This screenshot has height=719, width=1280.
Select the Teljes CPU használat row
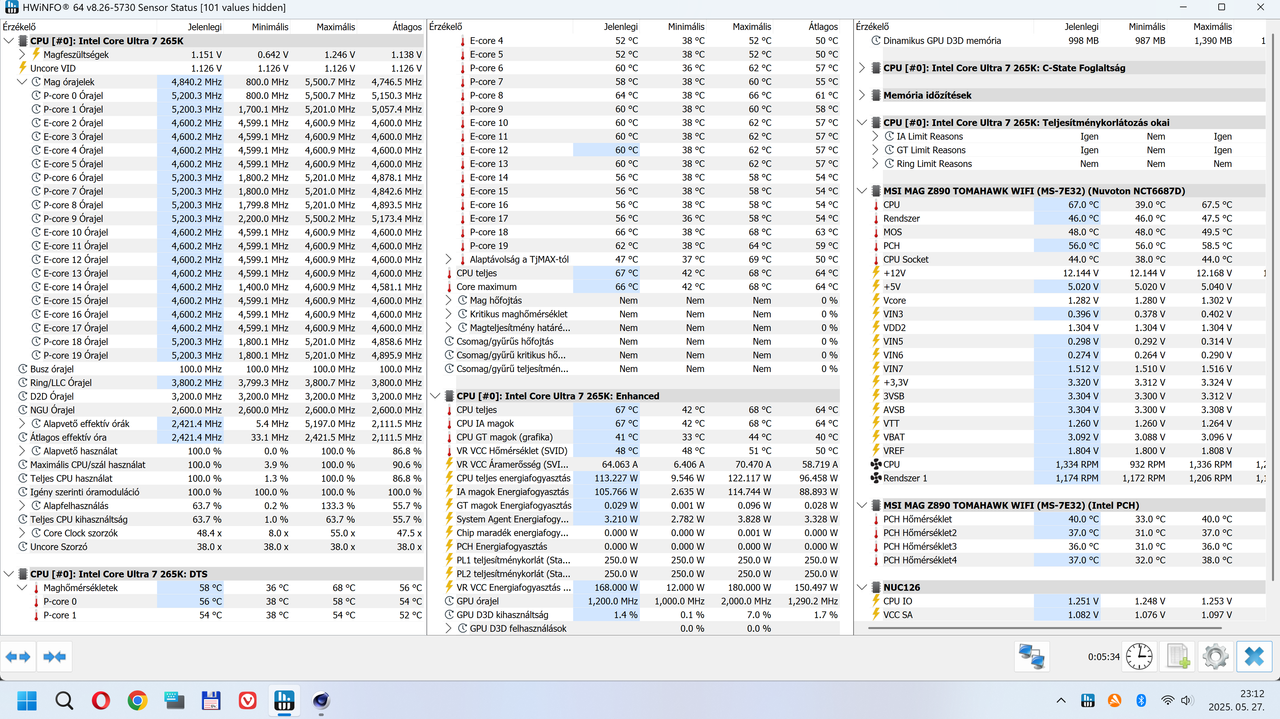(x=213, y=478)
